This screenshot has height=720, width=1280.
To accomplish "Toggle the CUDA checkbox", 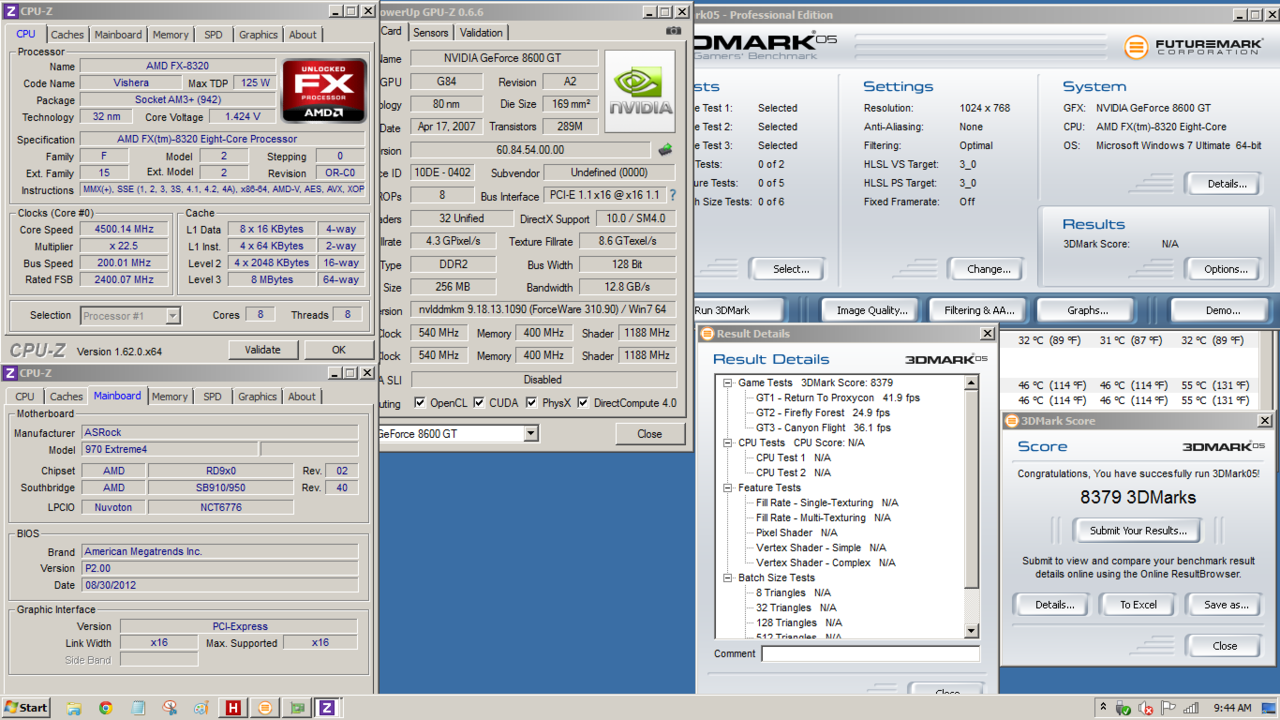I will 480,403.
